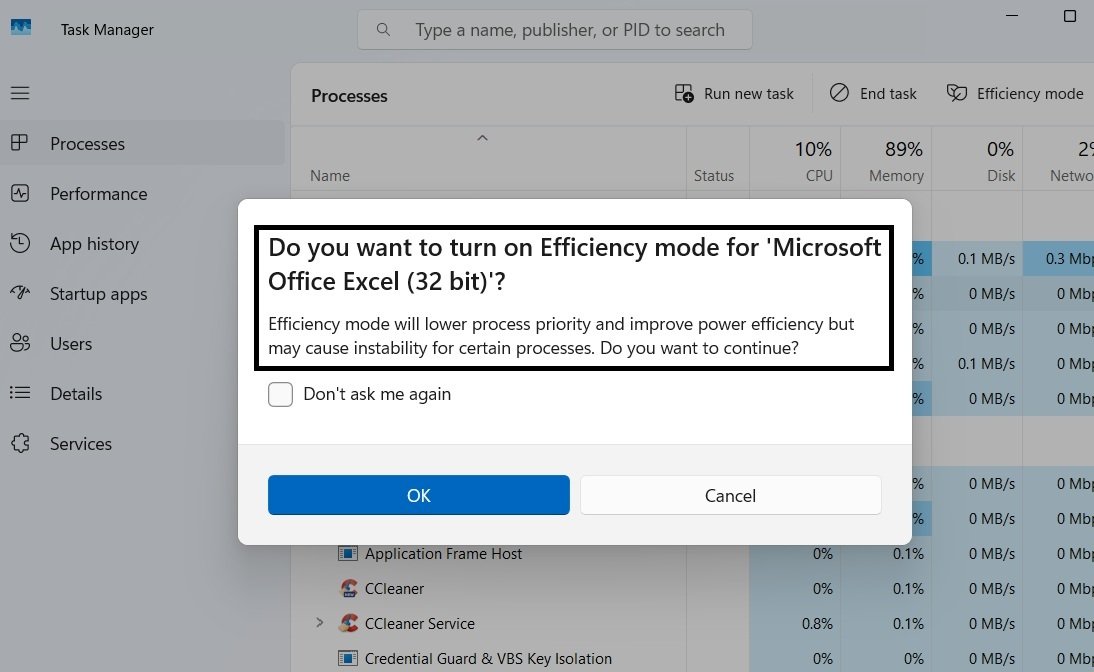Click the Efficiency mode toolbar label
The width and height of the screenshot is (1094, 672).
1030,94
